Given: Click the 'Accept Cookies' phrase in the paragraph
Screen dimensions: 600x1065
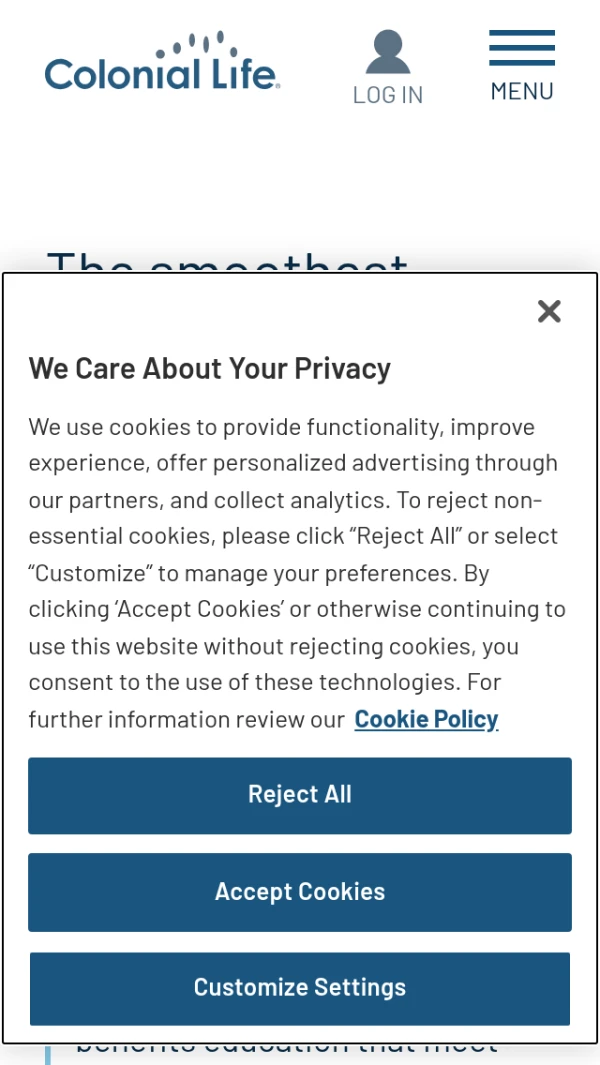Looking at the screenshot, I should [196, 609].
